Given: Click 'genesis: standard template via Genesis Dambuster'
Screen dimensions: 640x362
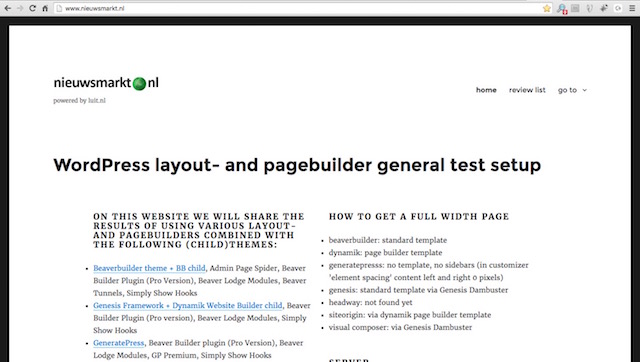Looking at the screenshot, I should pyautogui.click(x=418, y=290).
